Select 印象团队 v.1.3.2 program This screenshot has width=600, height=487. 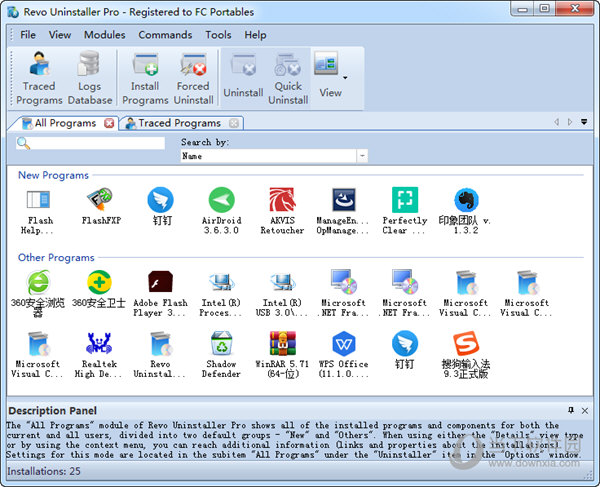[466, 211]
